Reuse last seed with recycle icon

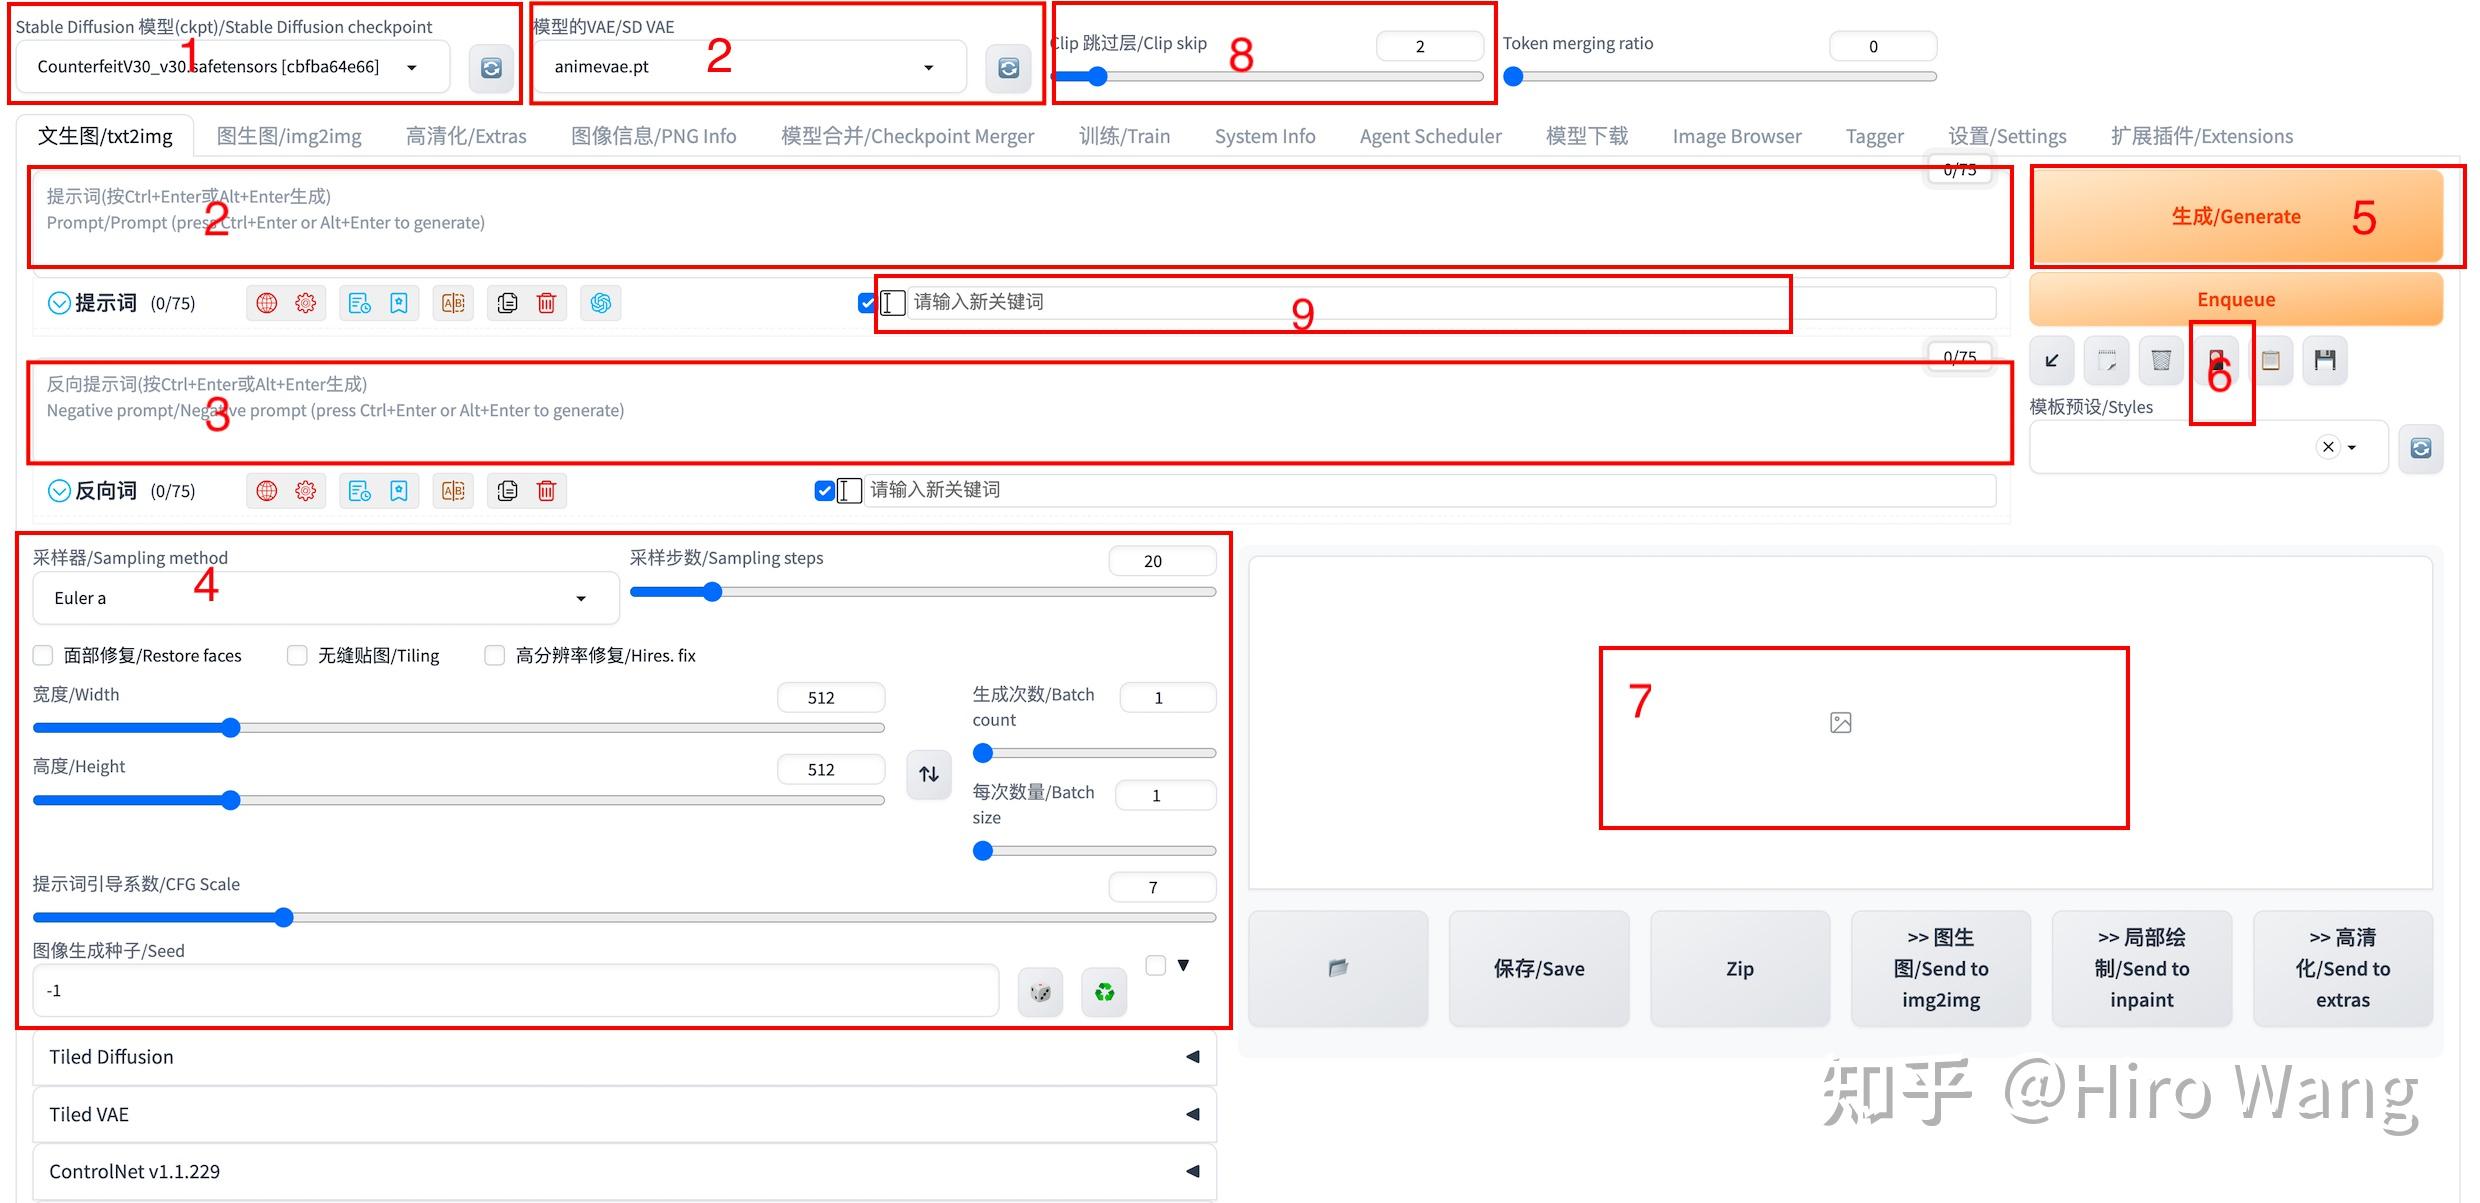click(x=1104, y=992)
